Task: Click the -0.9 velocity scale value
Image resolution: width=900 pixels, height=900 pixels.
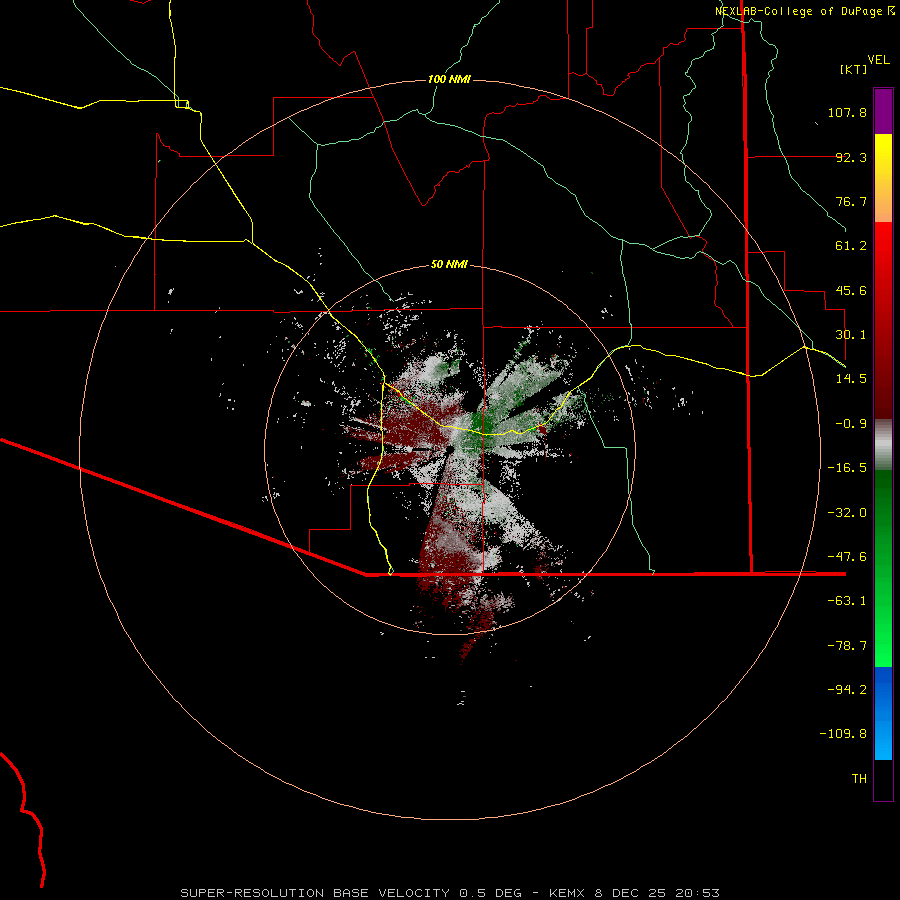Action: click(x=851, y=424)
